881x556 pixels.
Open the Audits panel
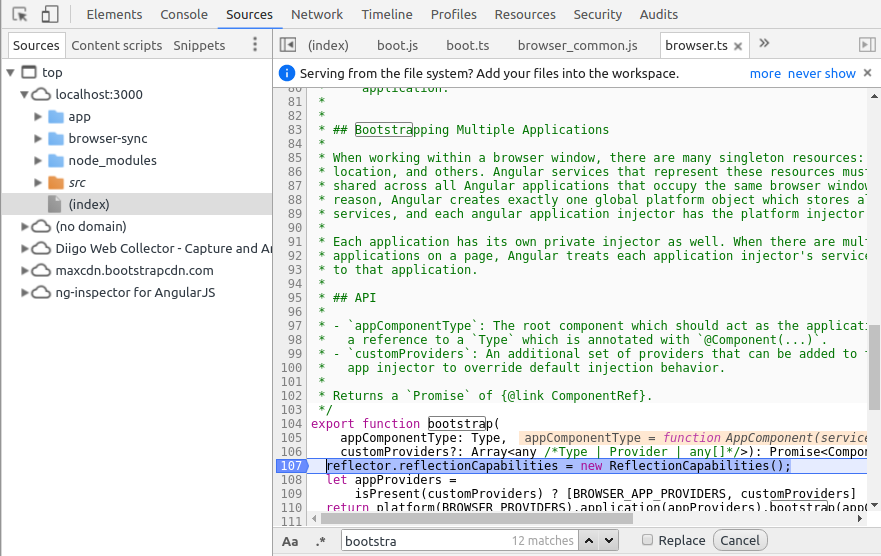pyautogui.click(x=659, y=15)
